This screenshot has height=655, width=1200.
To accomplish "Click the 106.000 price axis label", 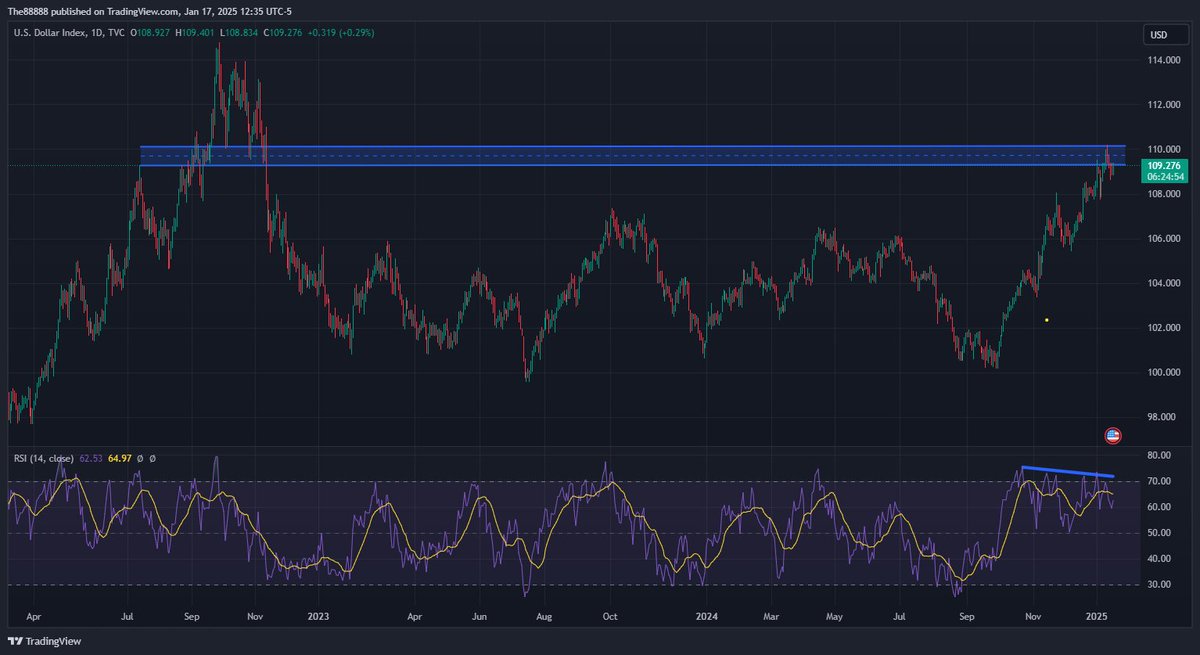I will tap(1163, 239).
